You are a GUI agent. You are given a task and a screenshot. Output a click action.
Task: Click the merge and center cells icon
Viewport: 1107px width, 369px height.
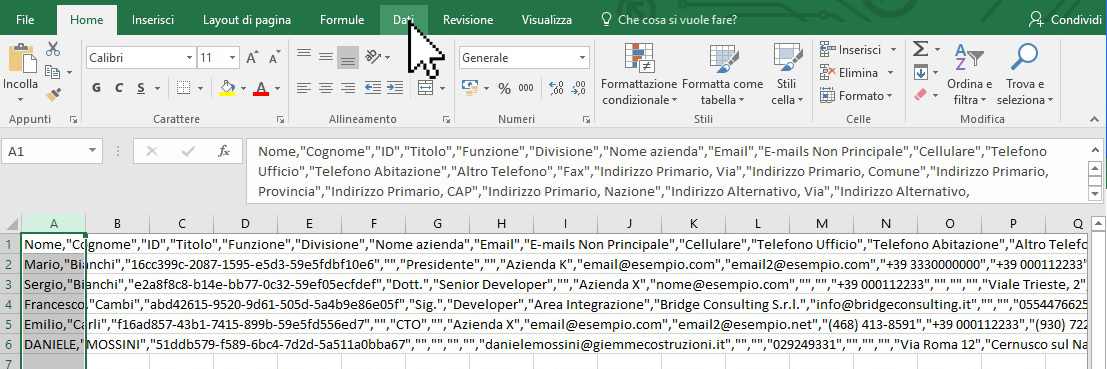(x=426, y=88)
